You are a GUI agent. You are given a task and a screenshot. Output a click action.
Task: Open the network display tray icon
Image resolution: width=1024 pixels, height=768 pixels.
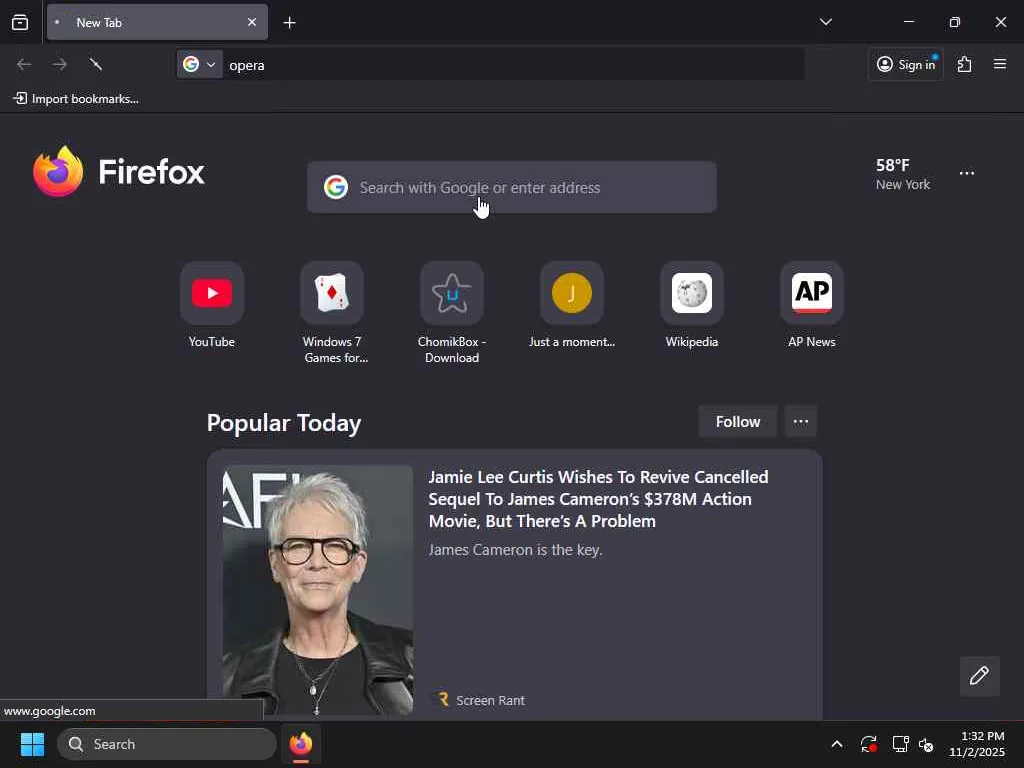pos(901,744)
